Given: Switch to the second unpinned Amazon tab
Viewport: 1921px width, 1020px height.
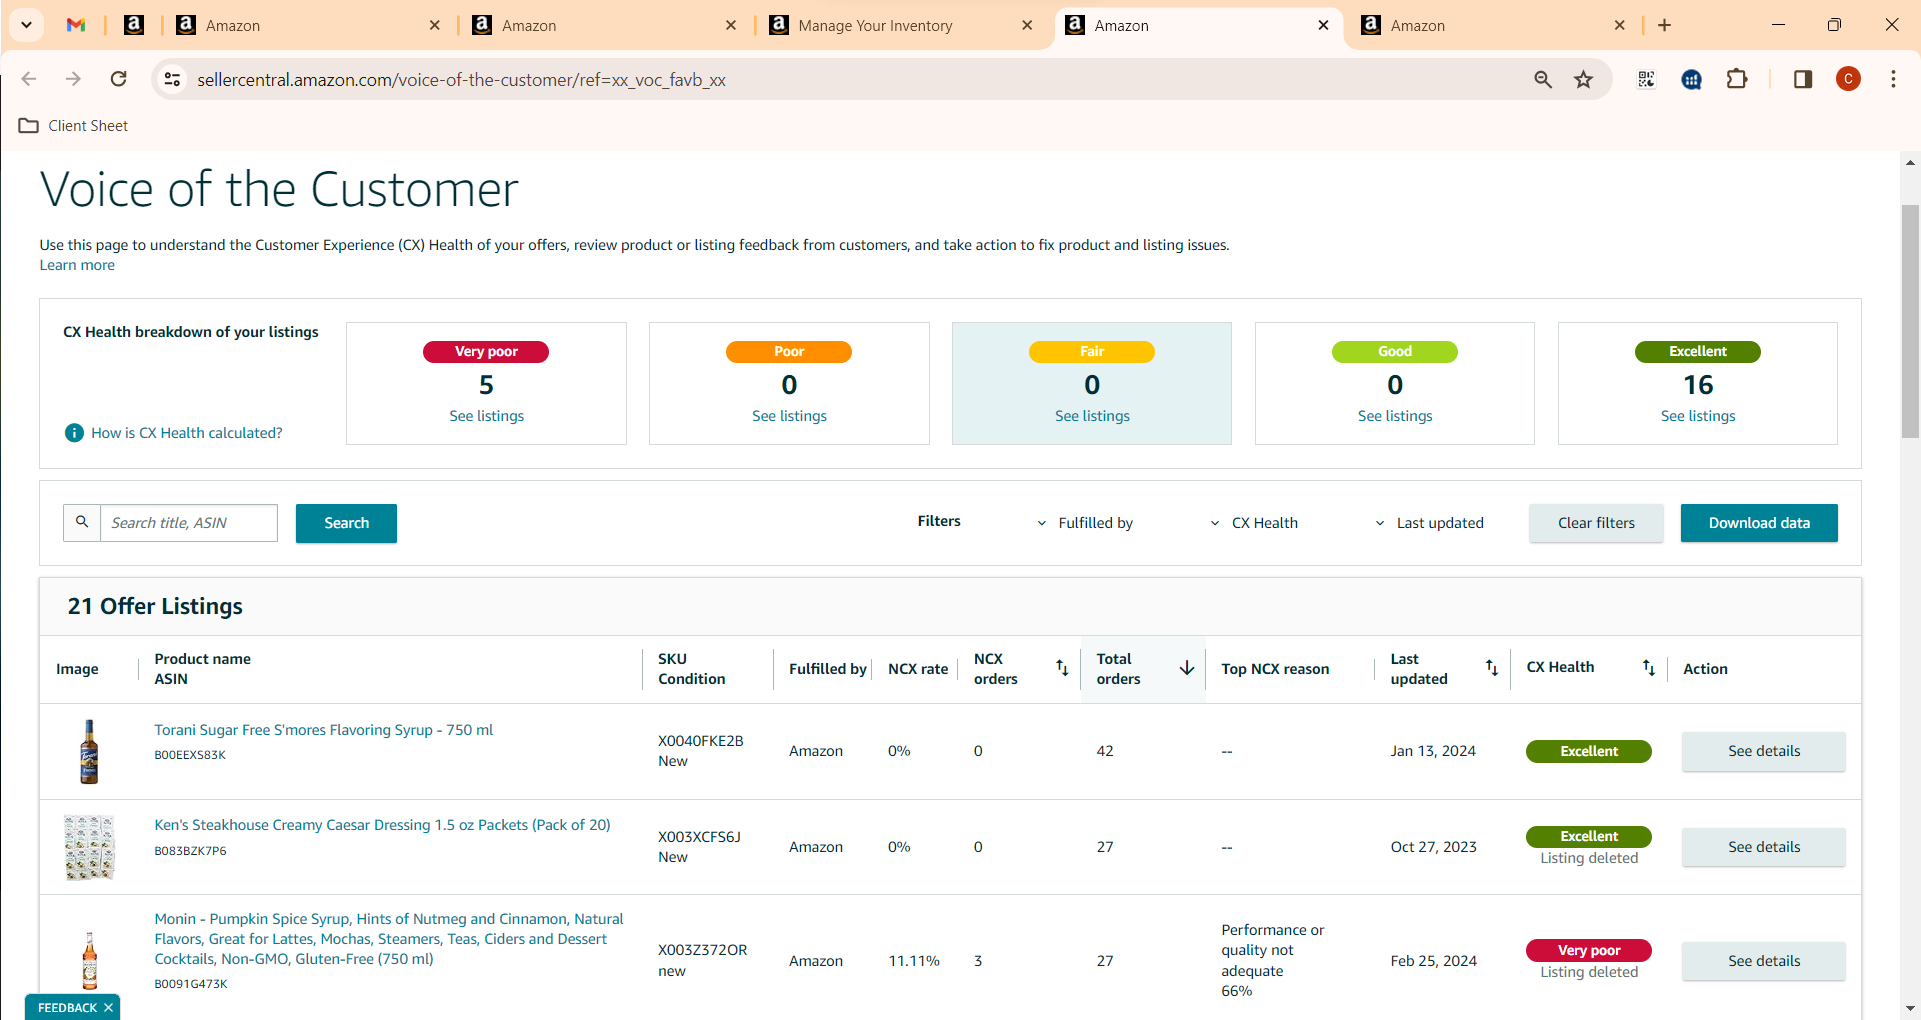Looking at the screenshot, I should (x=605, y=25).
